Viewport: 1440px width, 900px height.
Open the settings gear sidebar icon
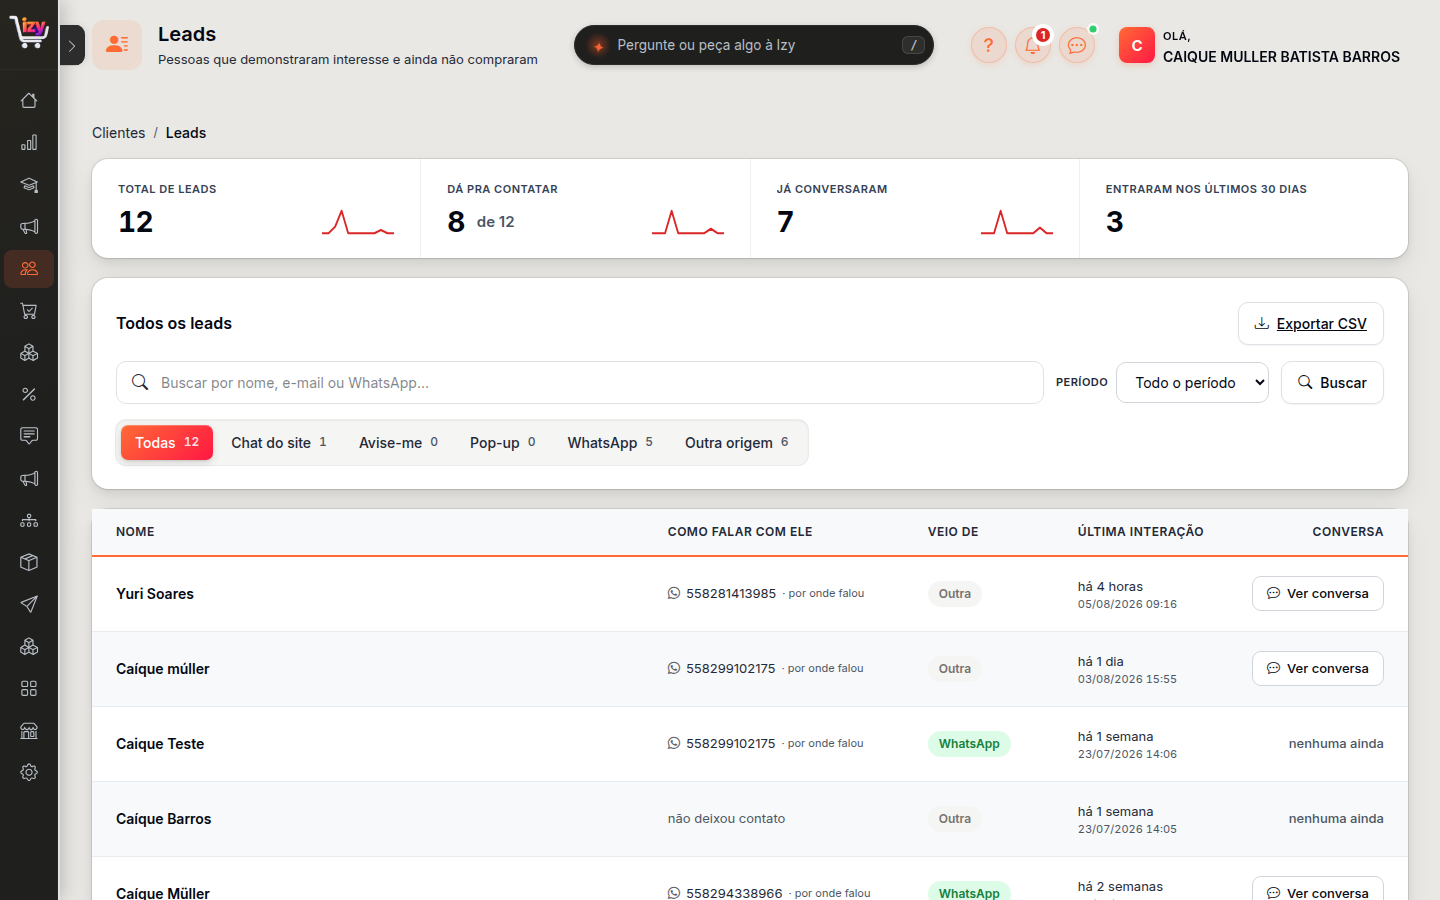pyautogui.click(x=29, y=772)
